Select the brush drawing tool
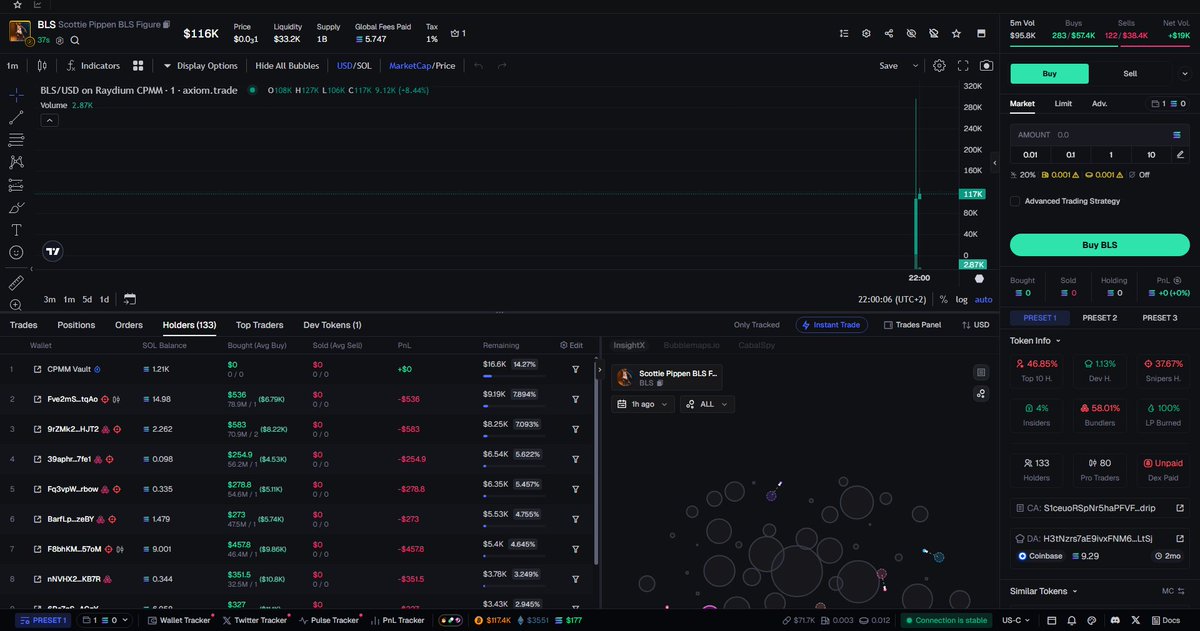 pyautogui.click(x=17, y=208)
